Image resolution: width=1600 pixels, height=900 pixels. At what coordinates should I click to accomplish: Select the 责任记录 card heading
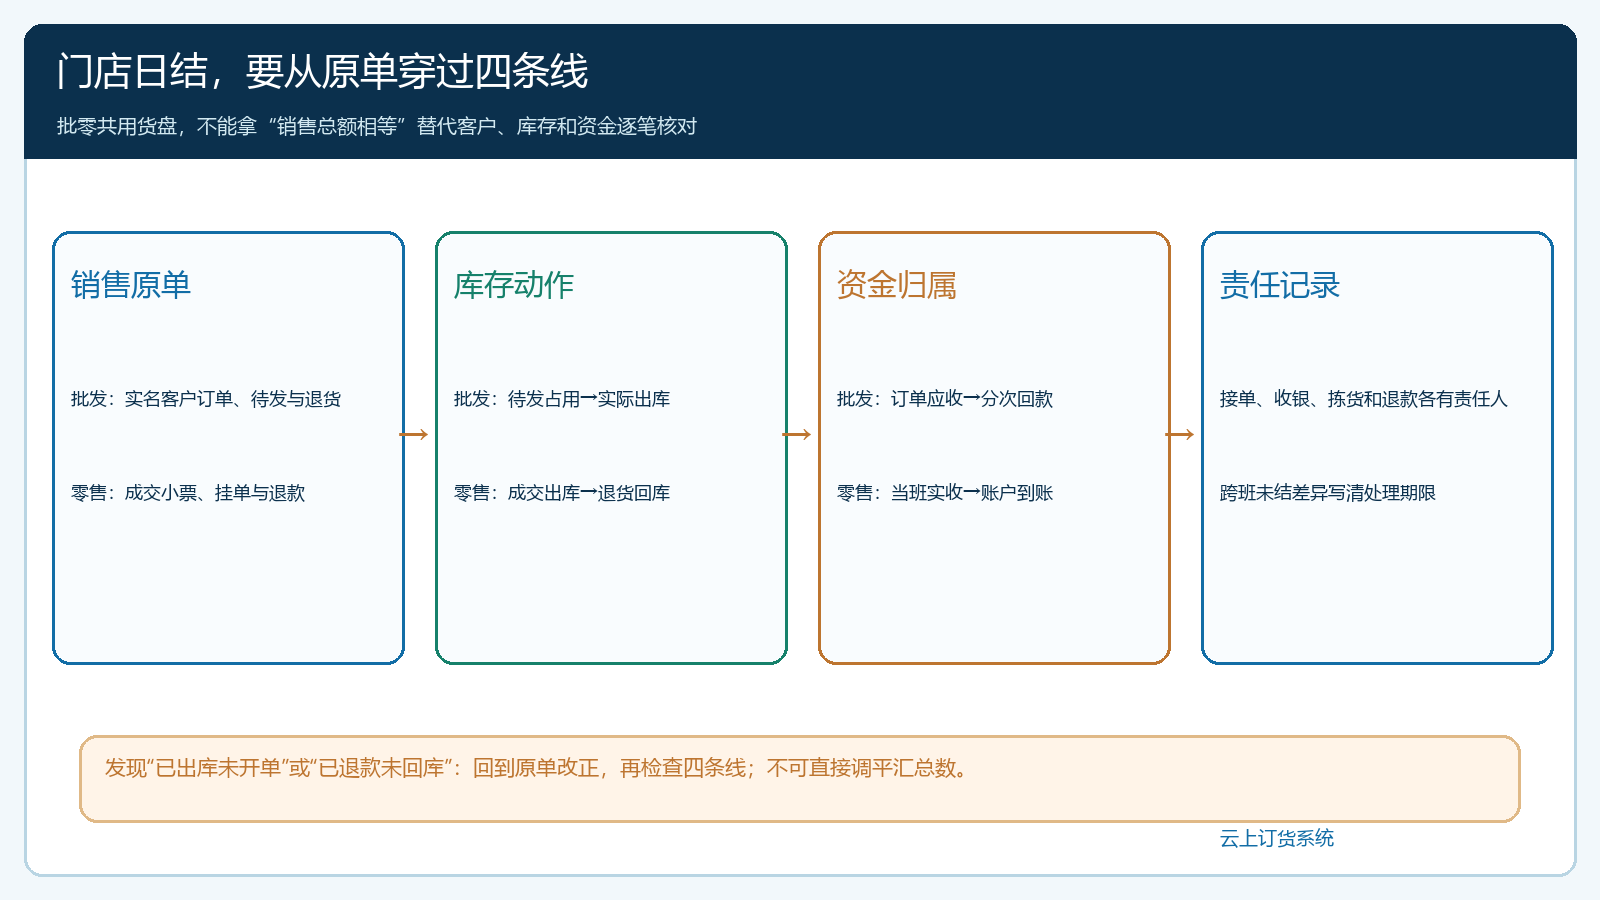[x=1279, y=285]
